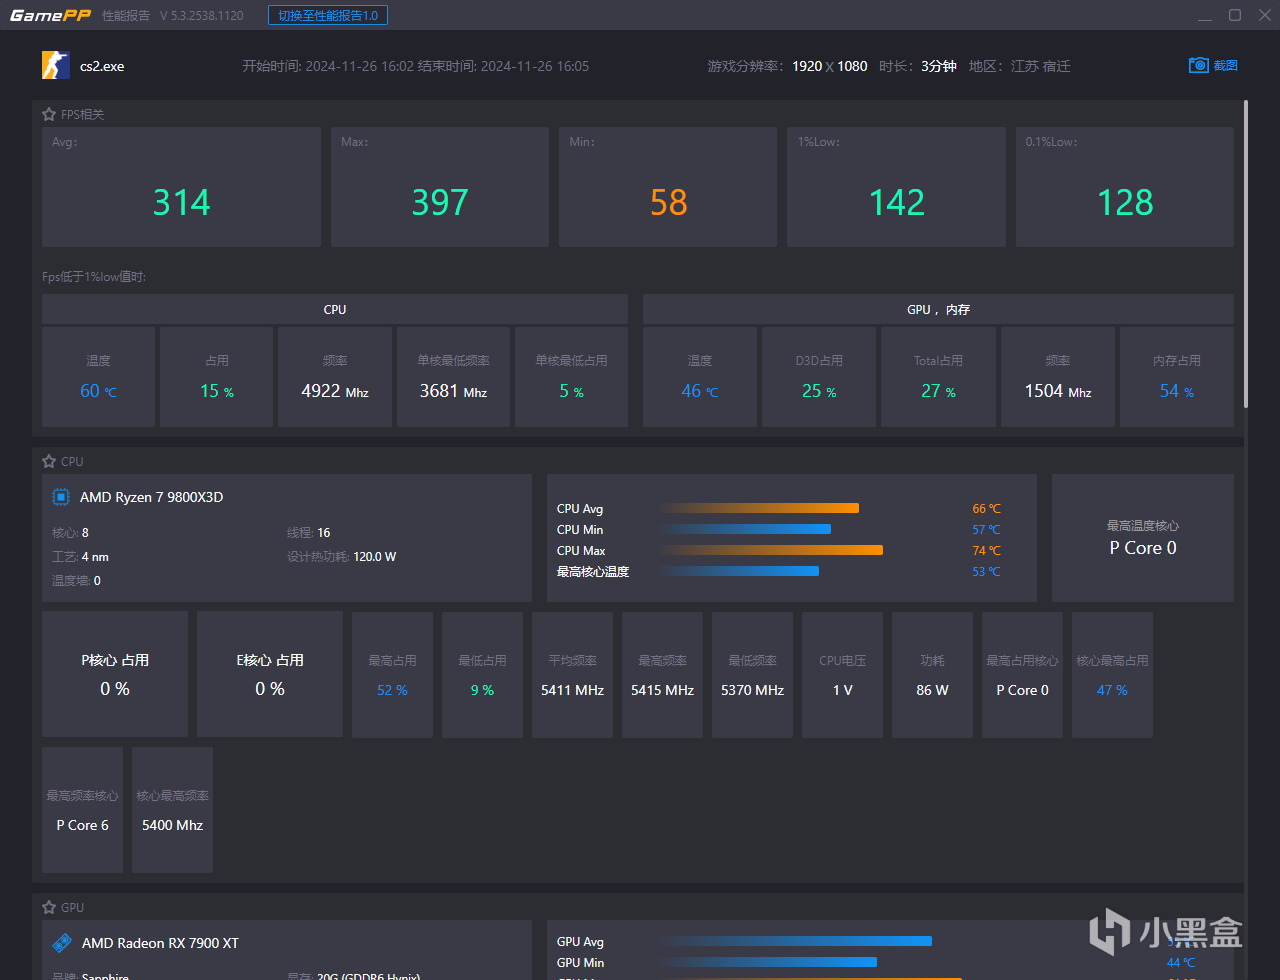Toggle the star beside the GPU section
Viewport: 1280px width, 980px height.
49,908
